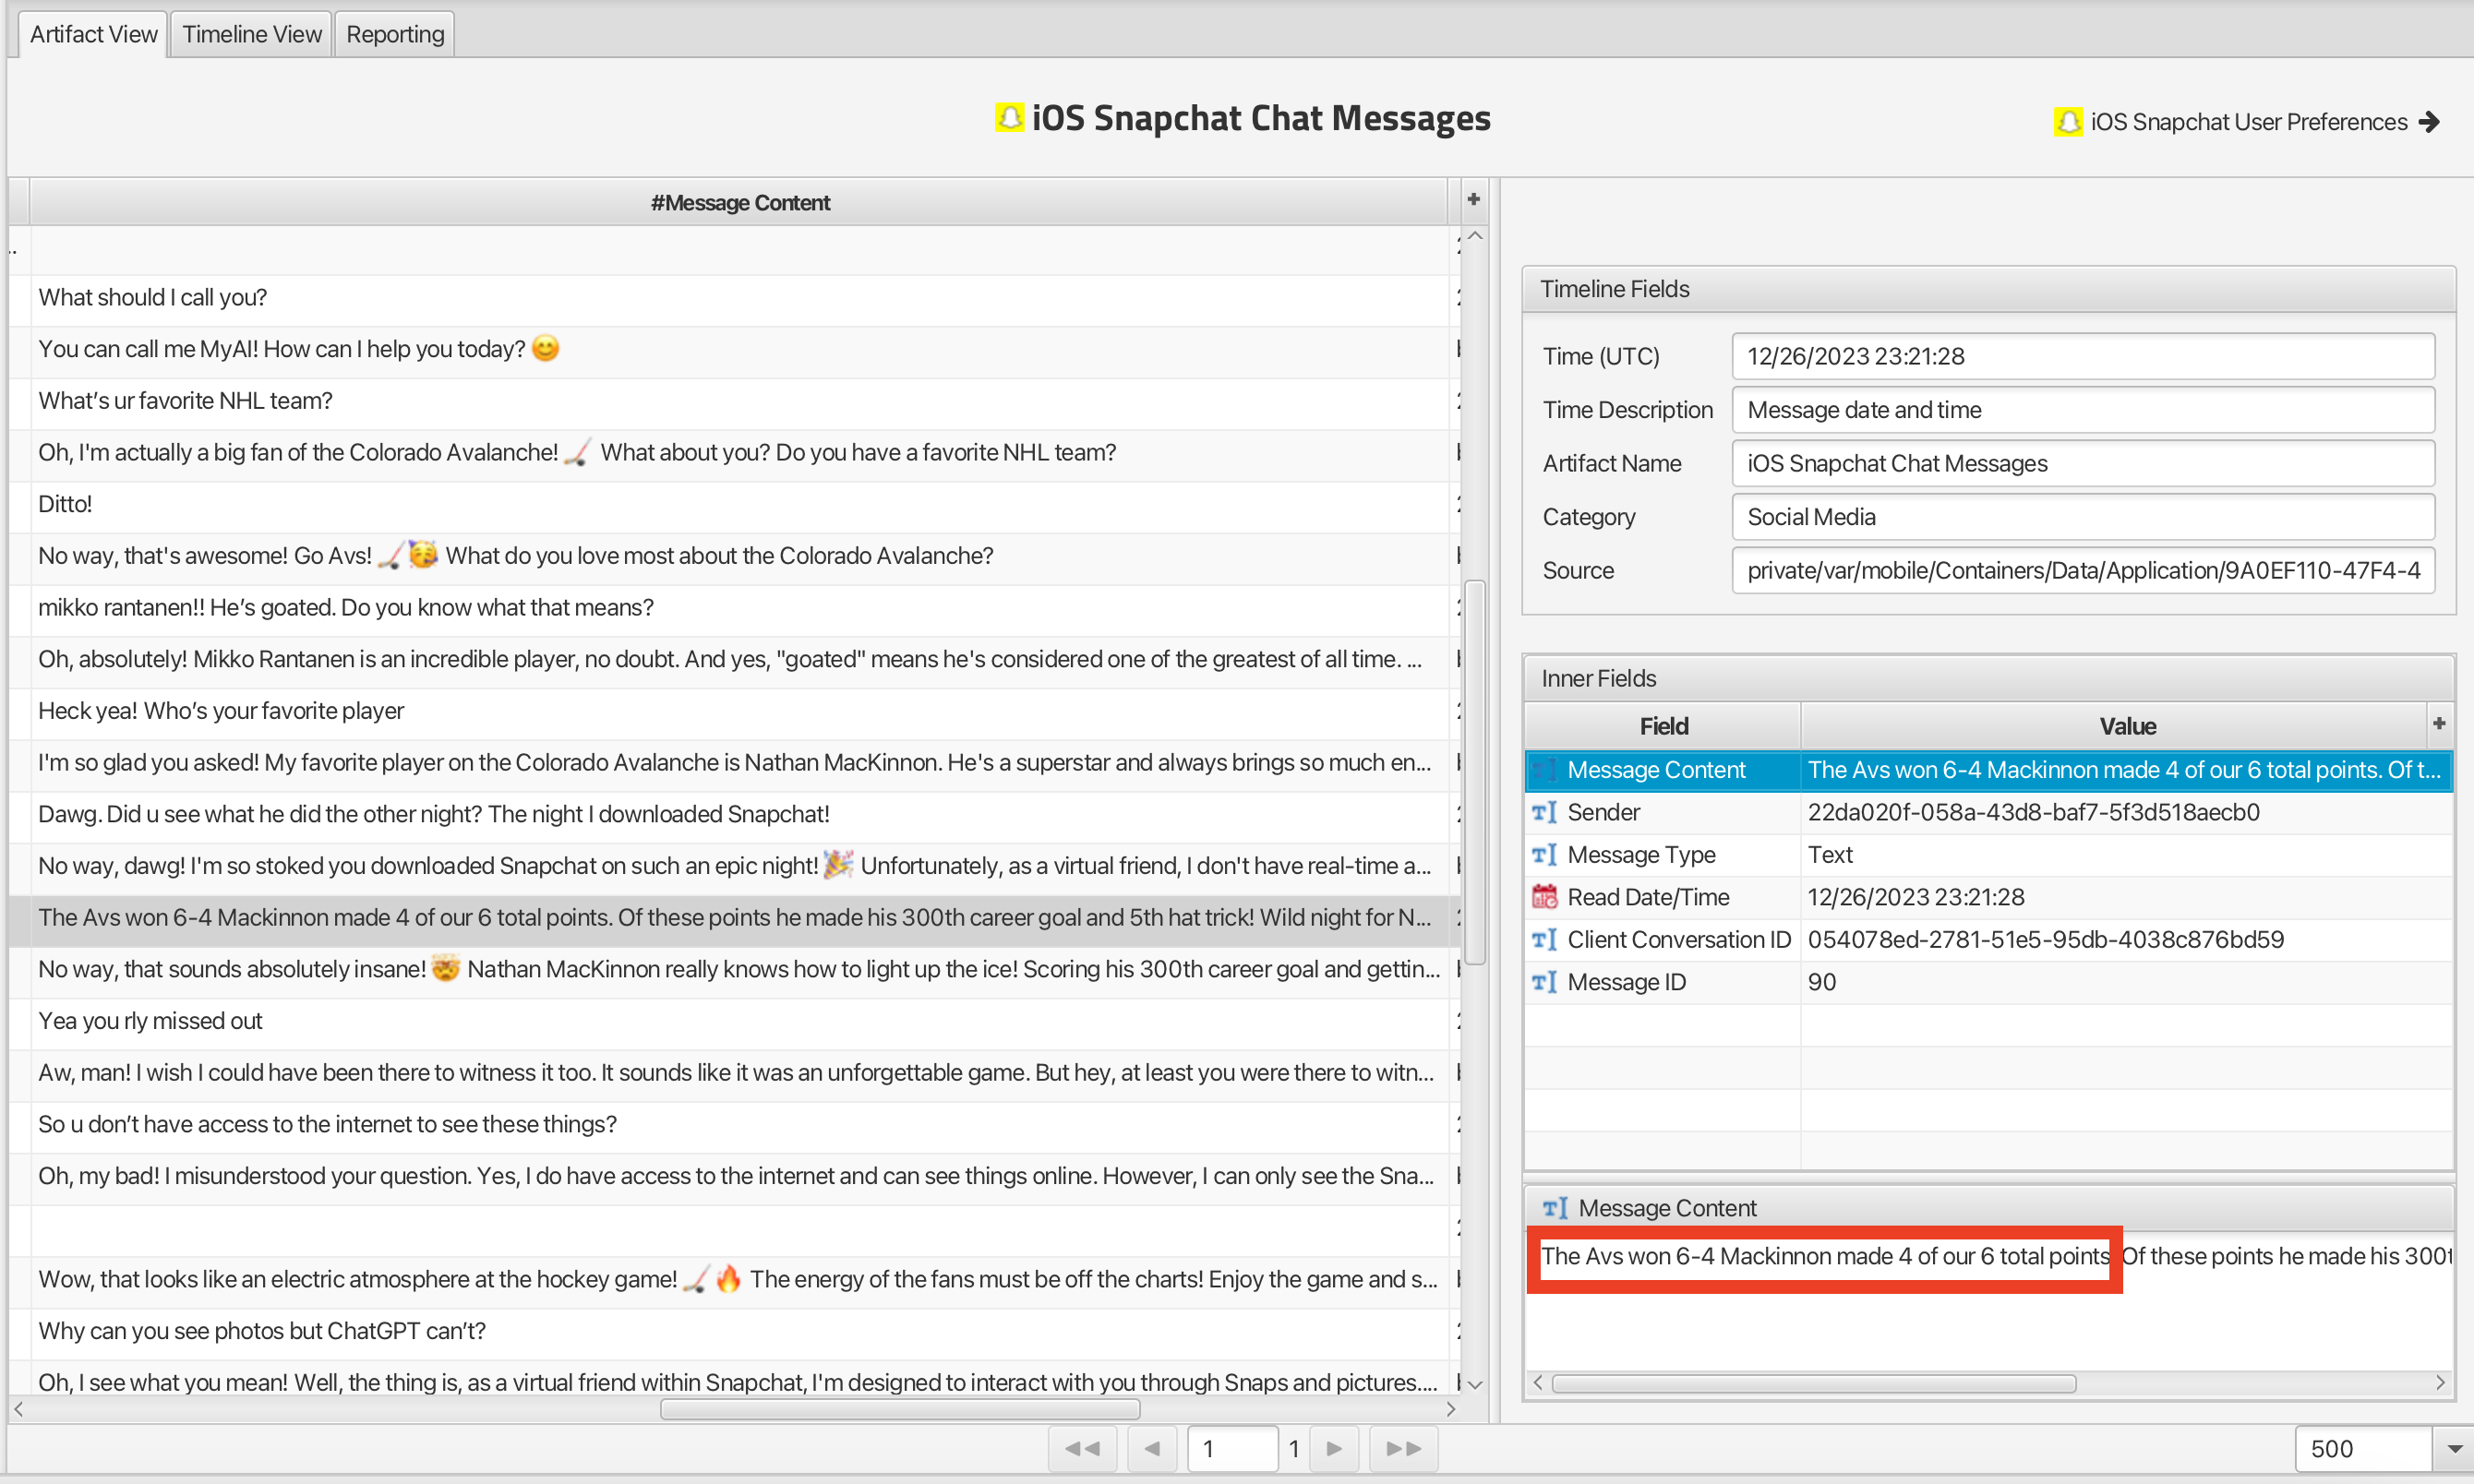The height and width of the screenshot is (1484, 2474).
Task: Click the Time (UTC) value field
Action: [x=2083, y=356]
